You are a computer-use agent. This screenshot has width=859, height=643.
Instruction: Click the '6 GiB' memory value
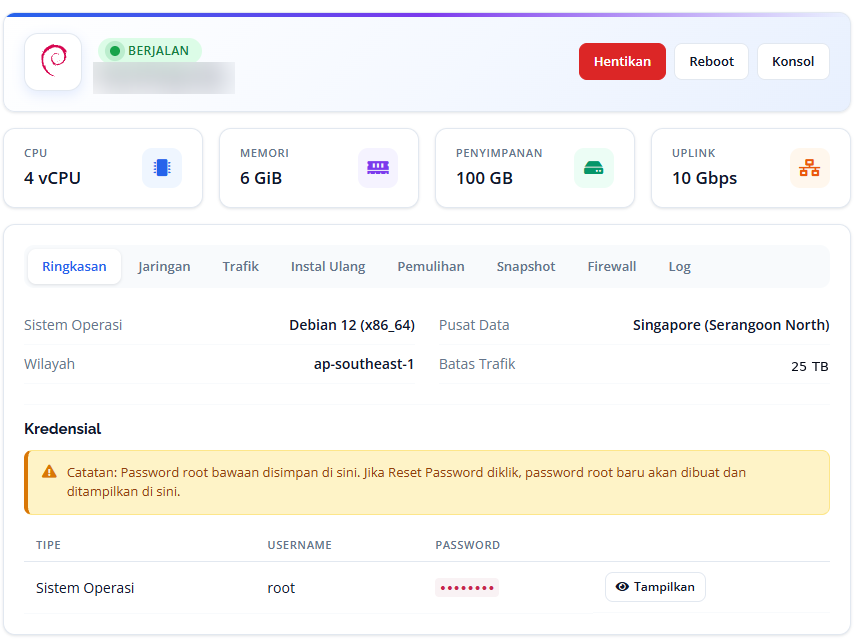coord(261,178)
